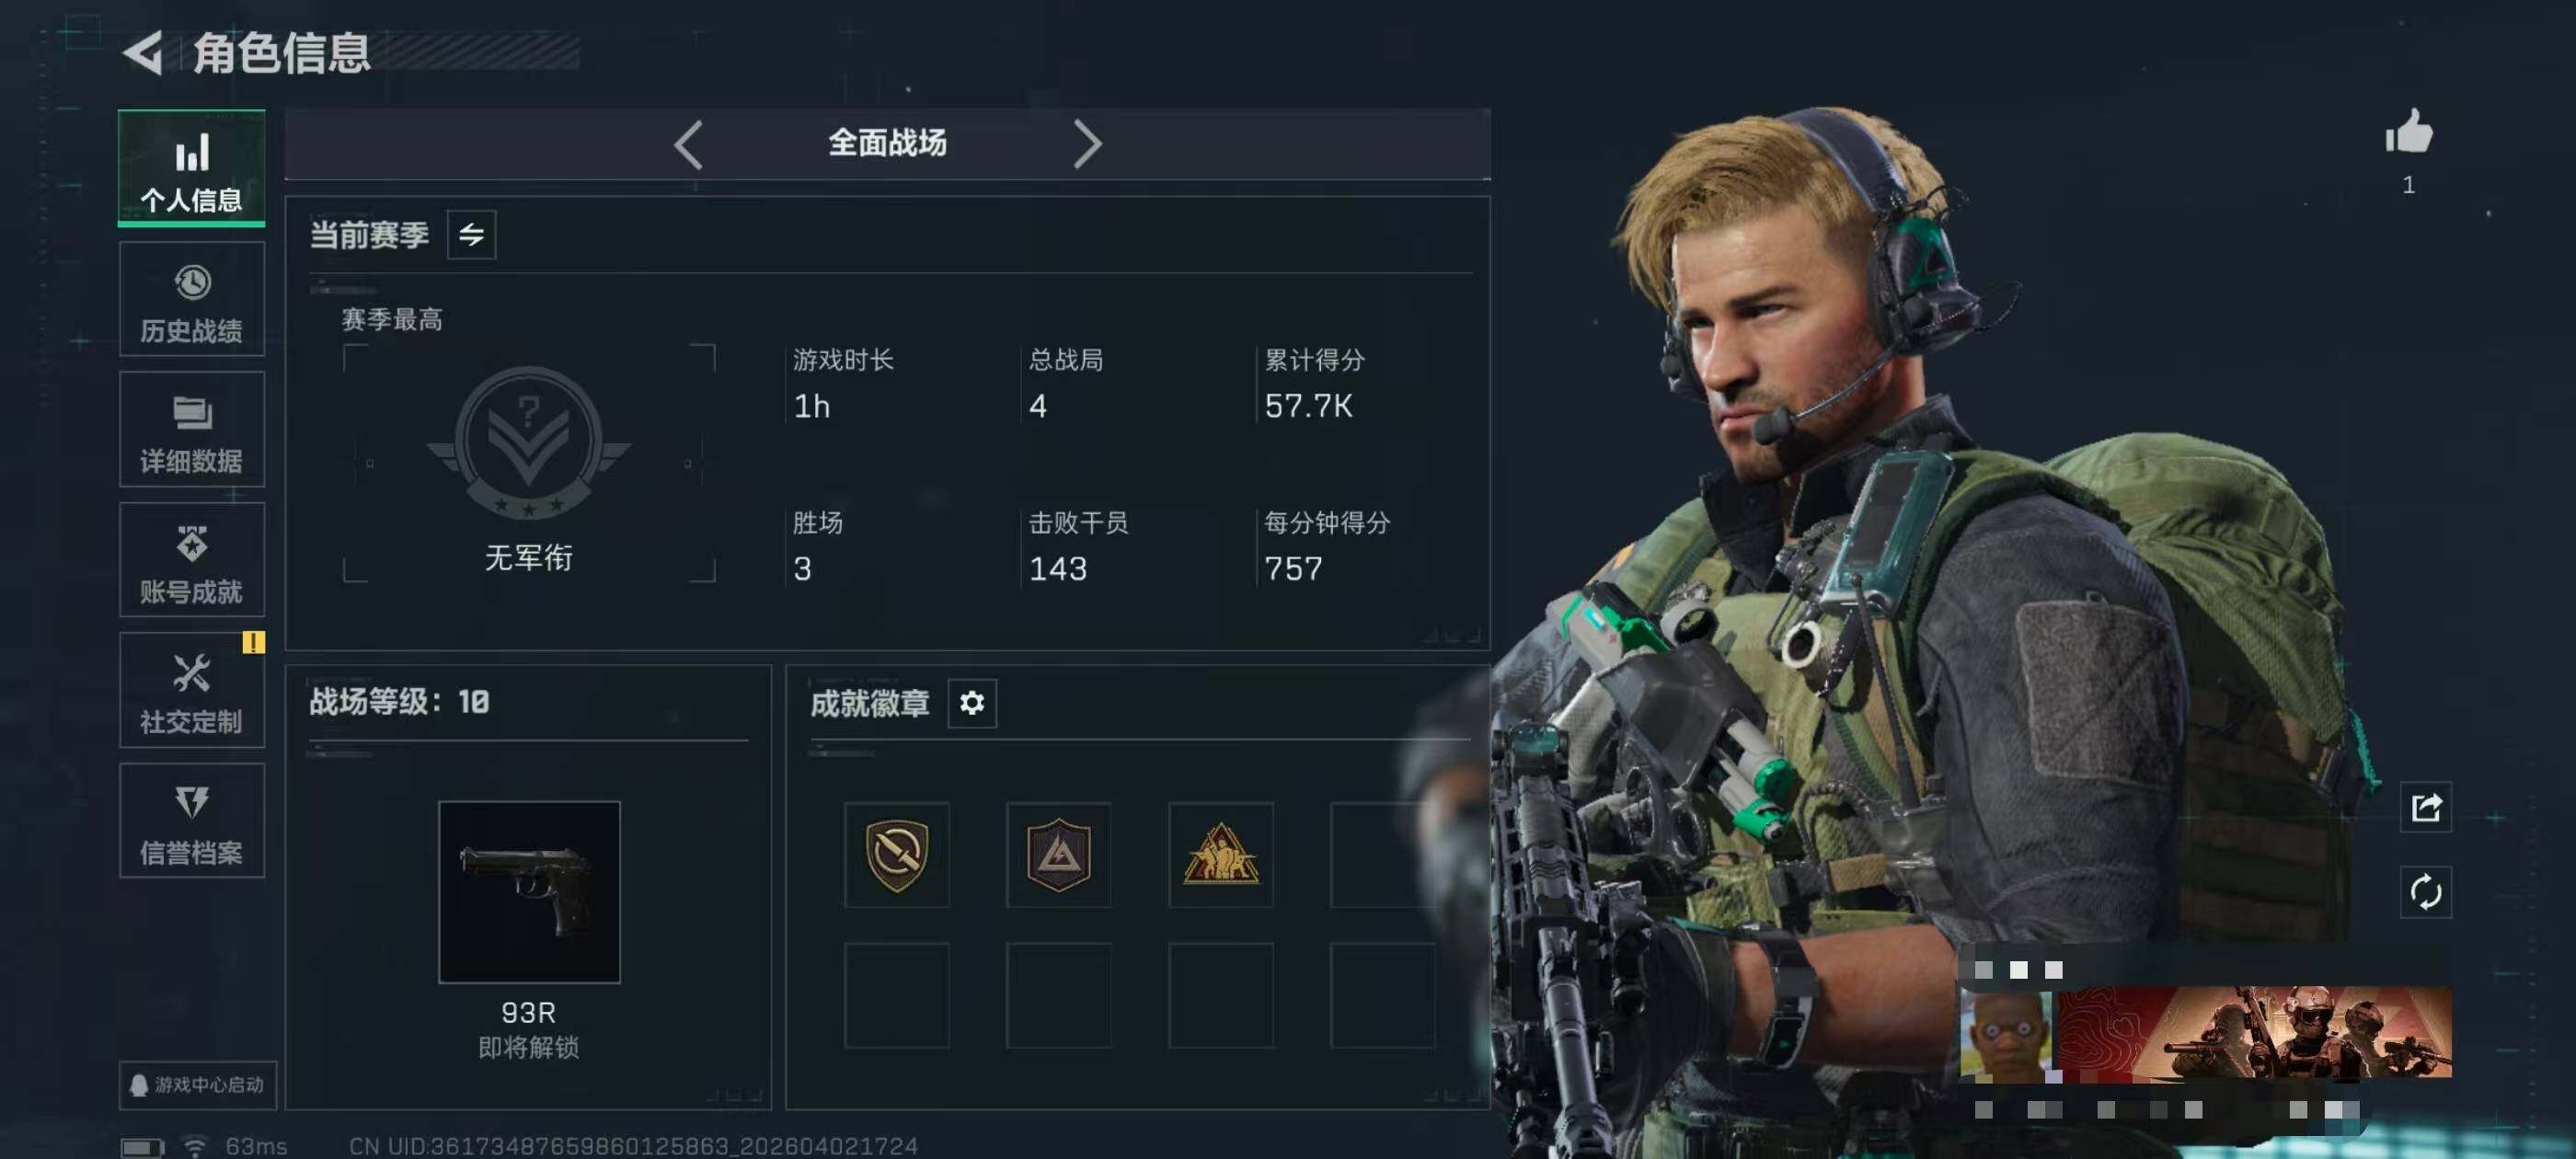Click the player avatar banner card

pos(2205,1034)
